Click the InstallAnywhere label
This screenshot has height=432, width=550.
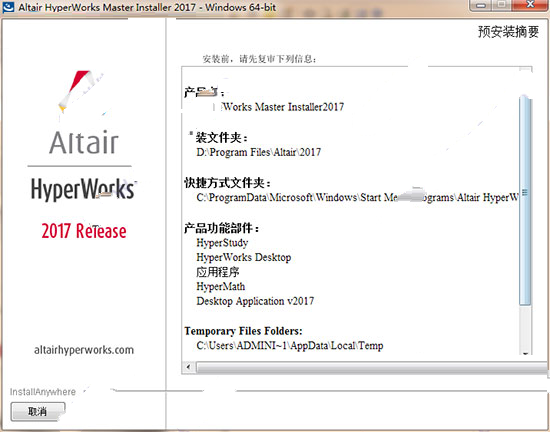[x=43, y=392]
